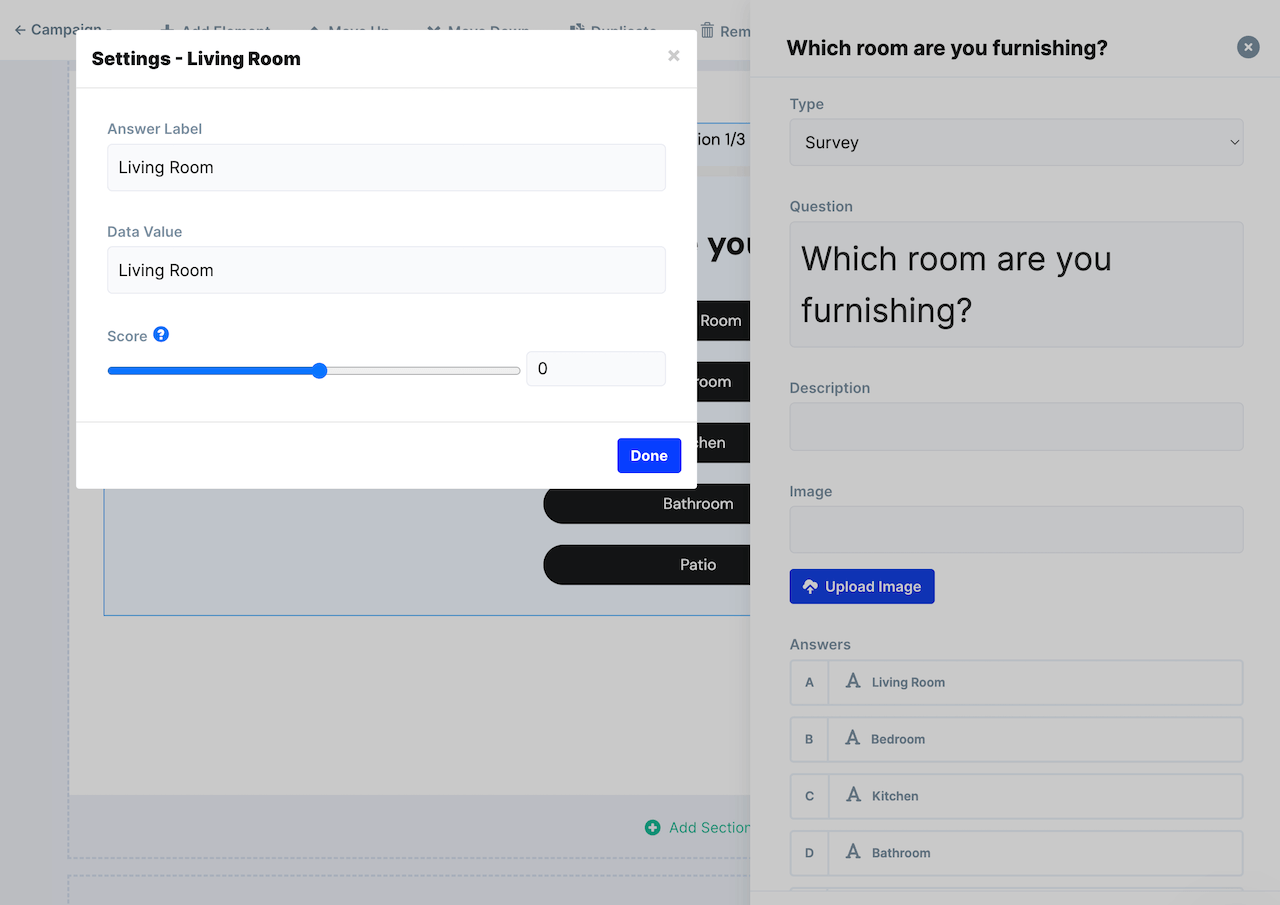Go back via Campaign arrow link

pyautogui.click(x=58, y=29)
